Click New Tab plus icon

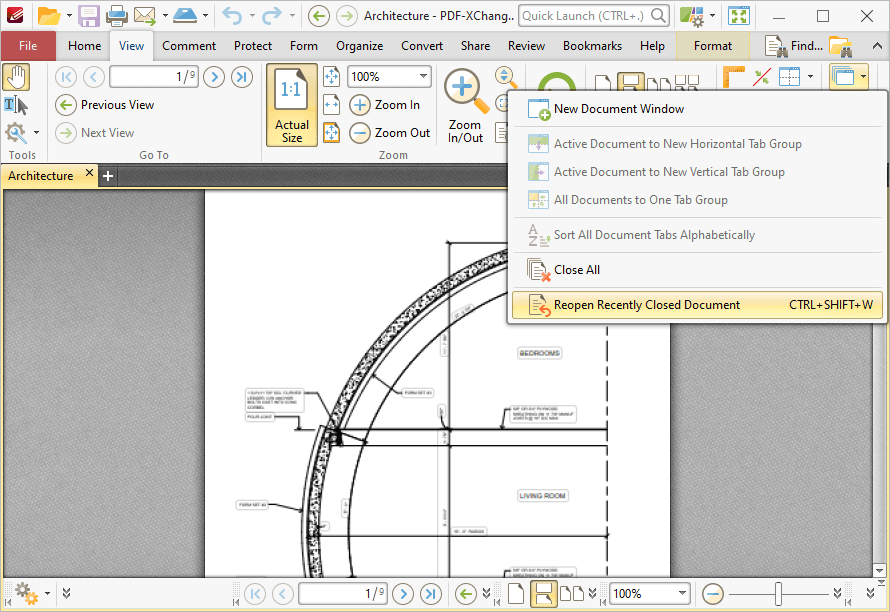(x=108, y=176)
